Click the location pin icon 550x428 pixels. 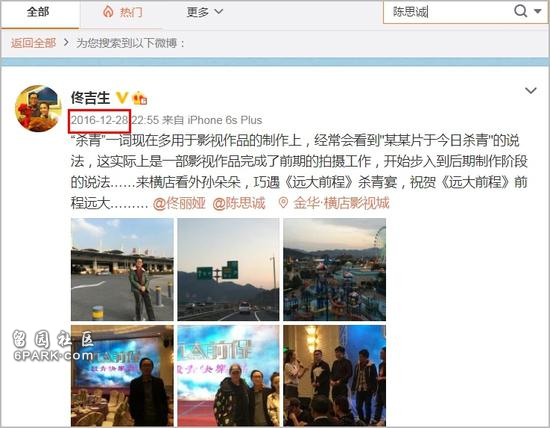[x=283, y=203]
